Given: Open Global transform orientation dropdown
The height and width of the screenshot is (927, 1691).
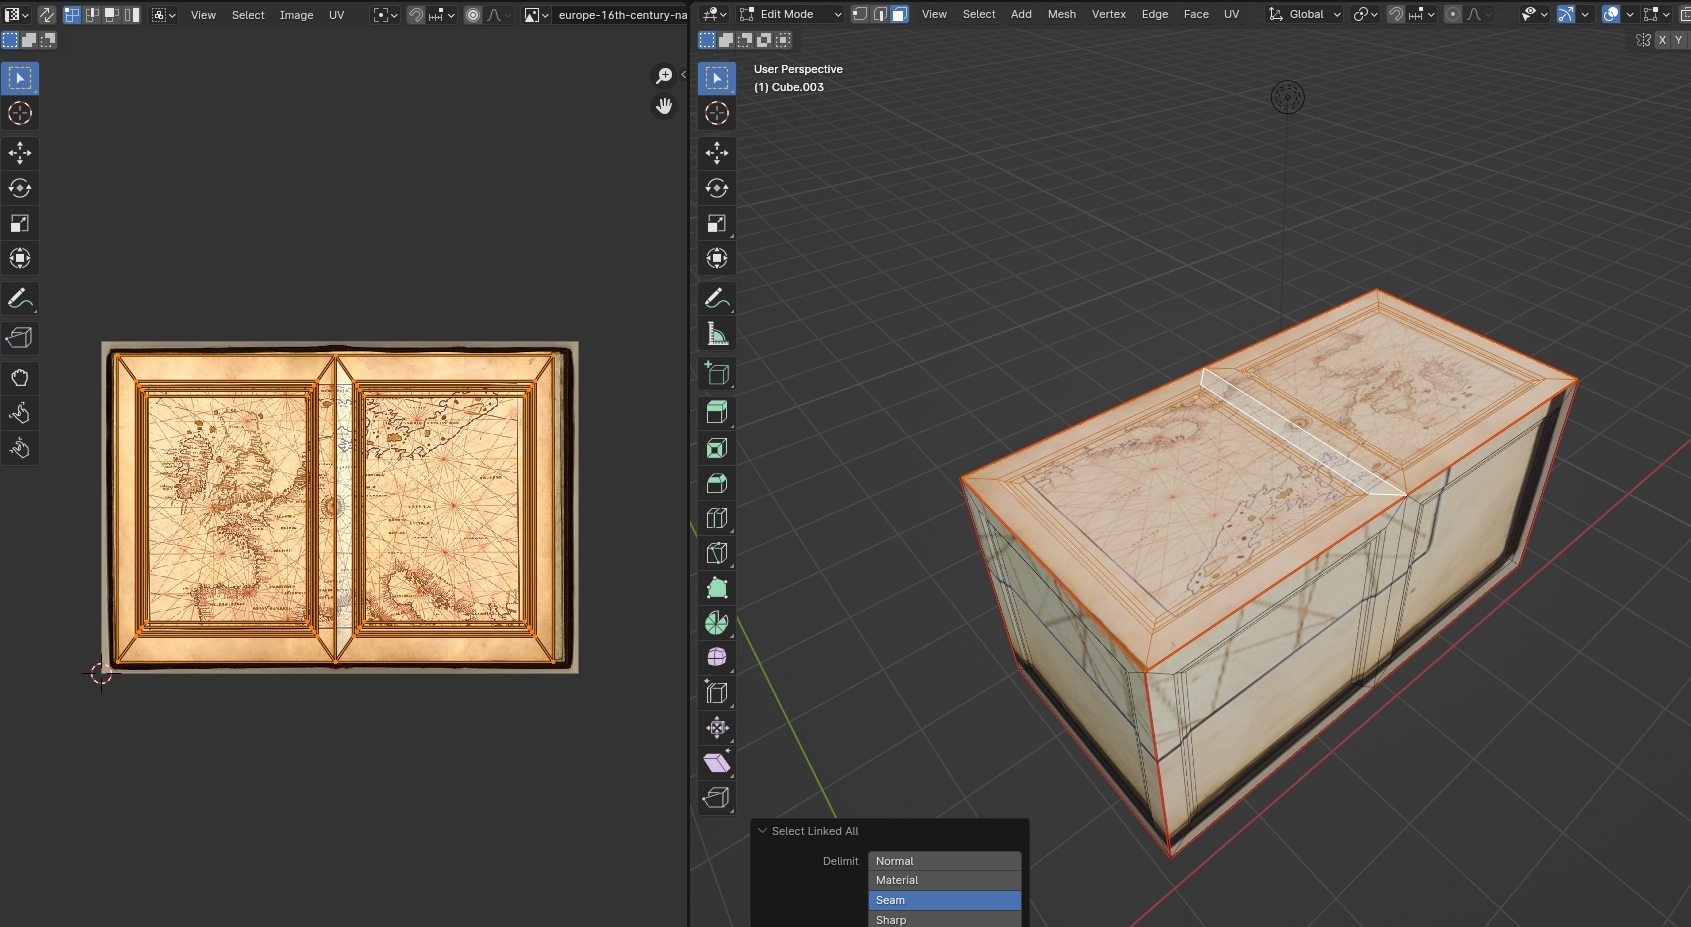Looking at the screenshot, I should pos(1304,14).
